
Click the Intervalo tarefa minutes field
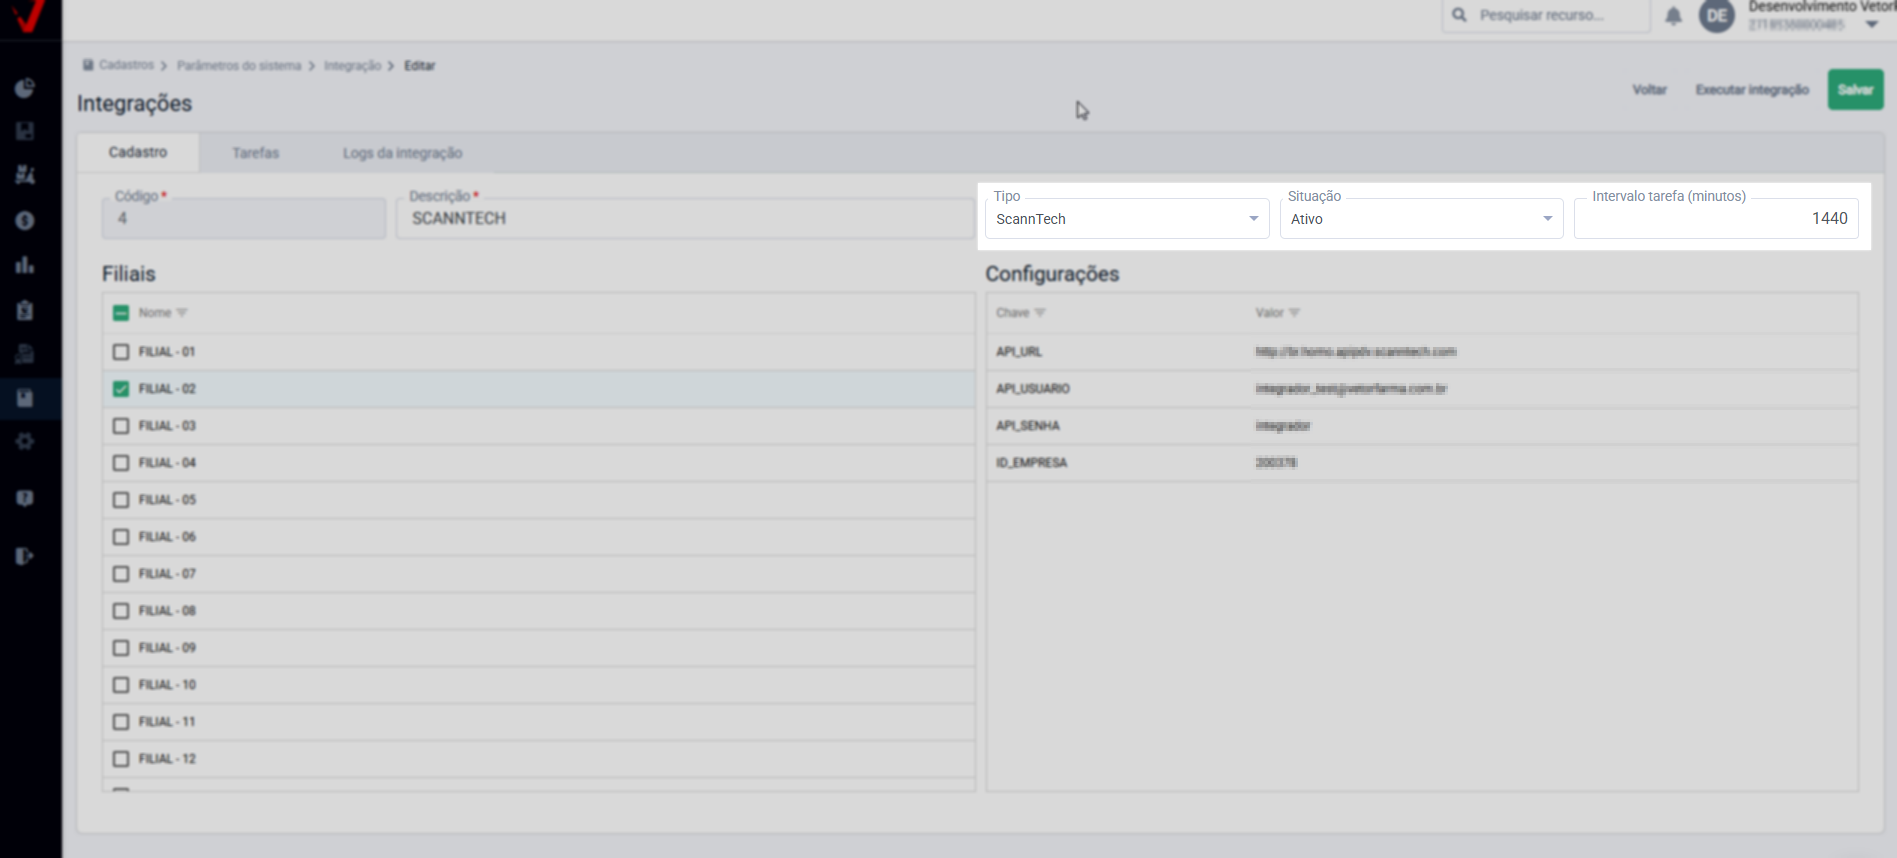coord(1716,219)
